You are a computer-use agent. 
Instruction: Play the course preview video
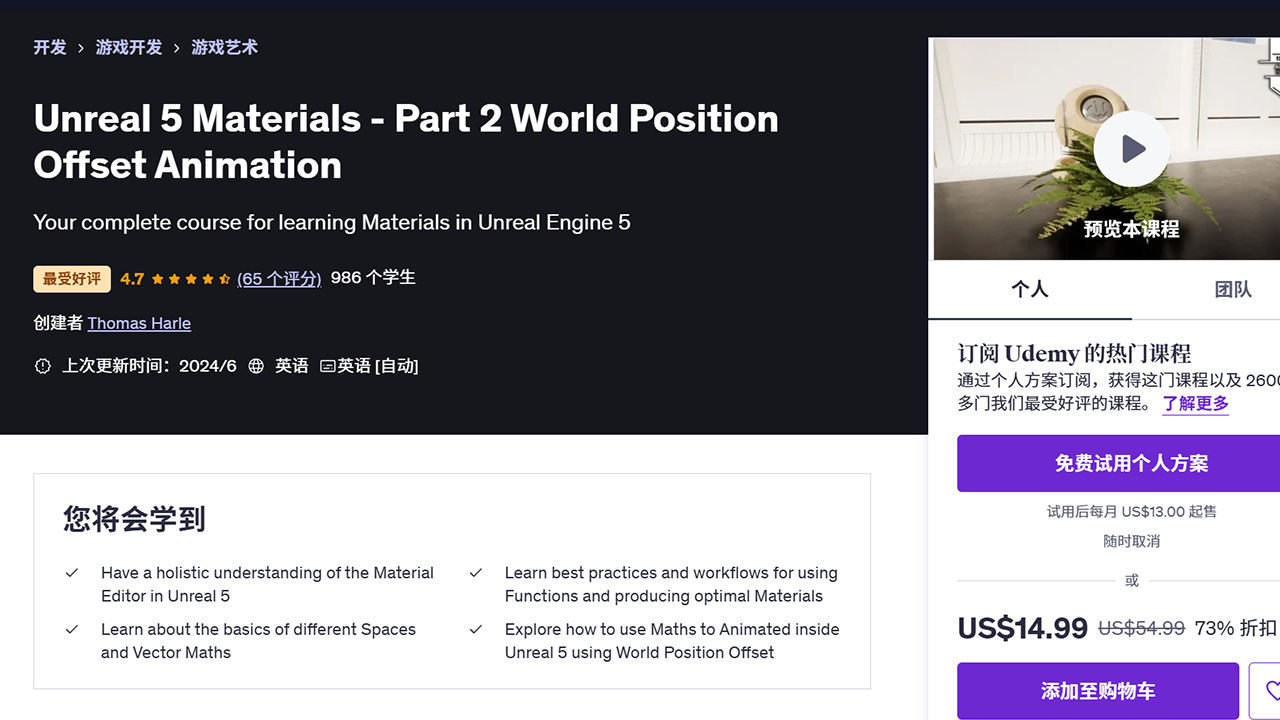(1131, 148)
